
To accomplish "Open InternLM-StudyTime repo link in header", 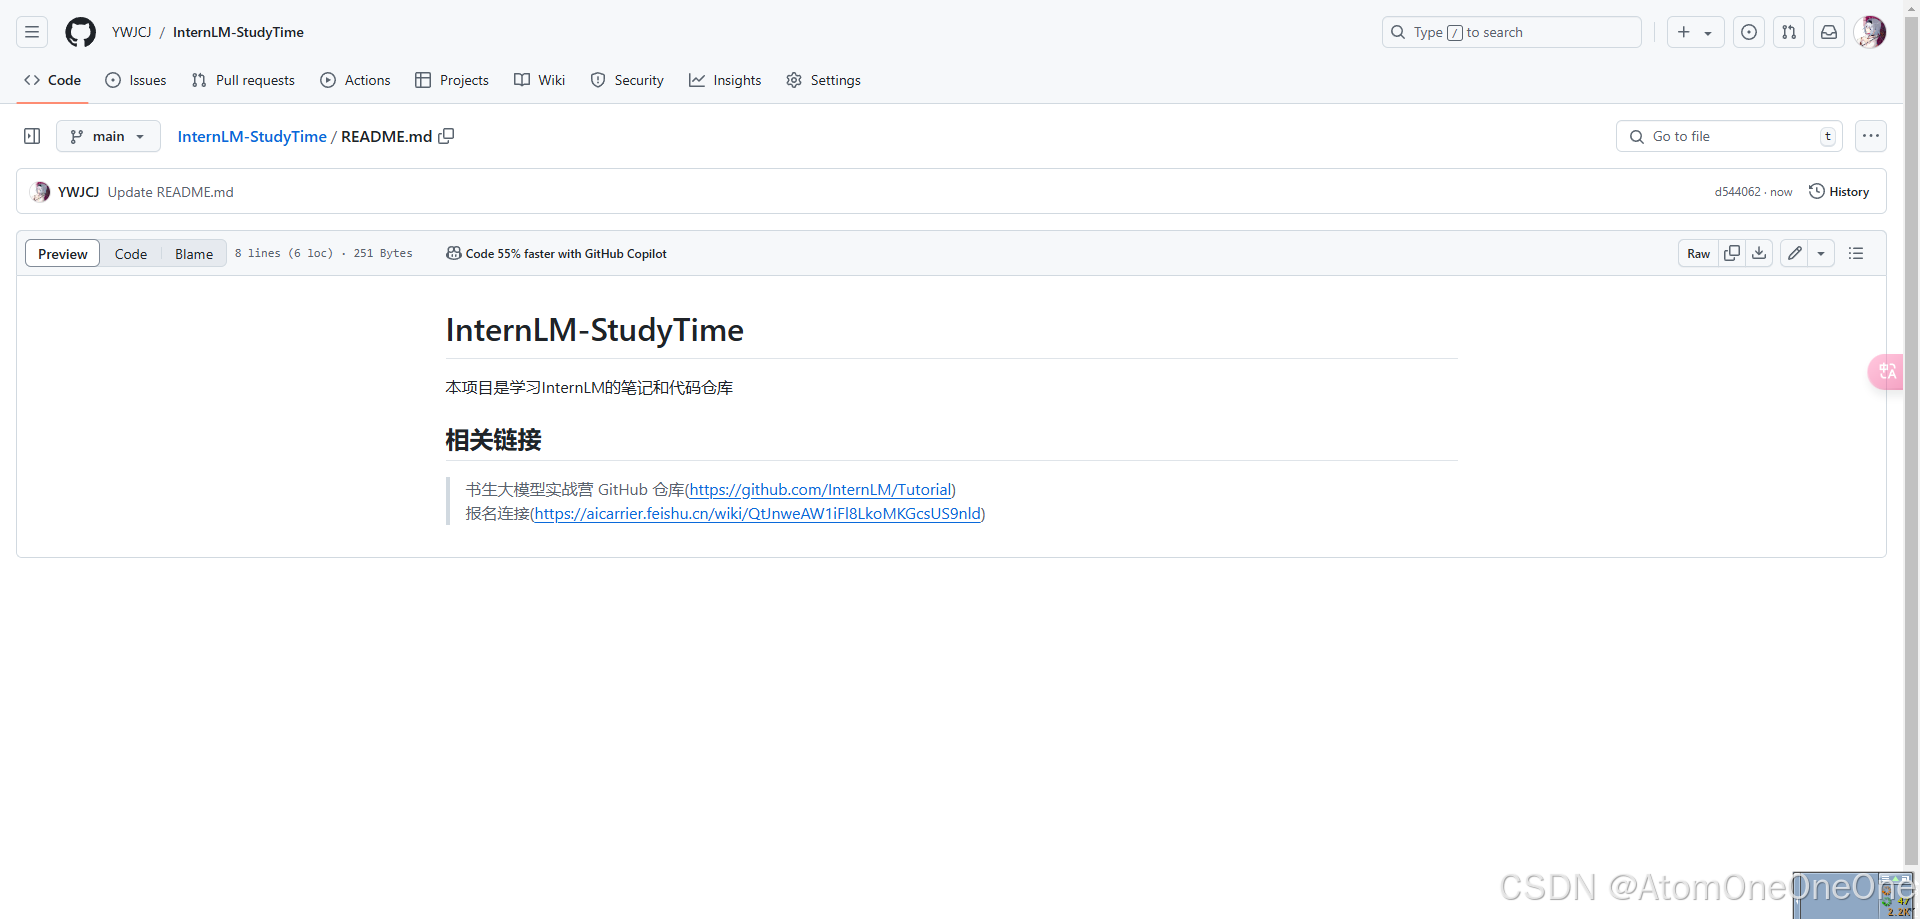I will pyautogui.click(x=238, y=32).
